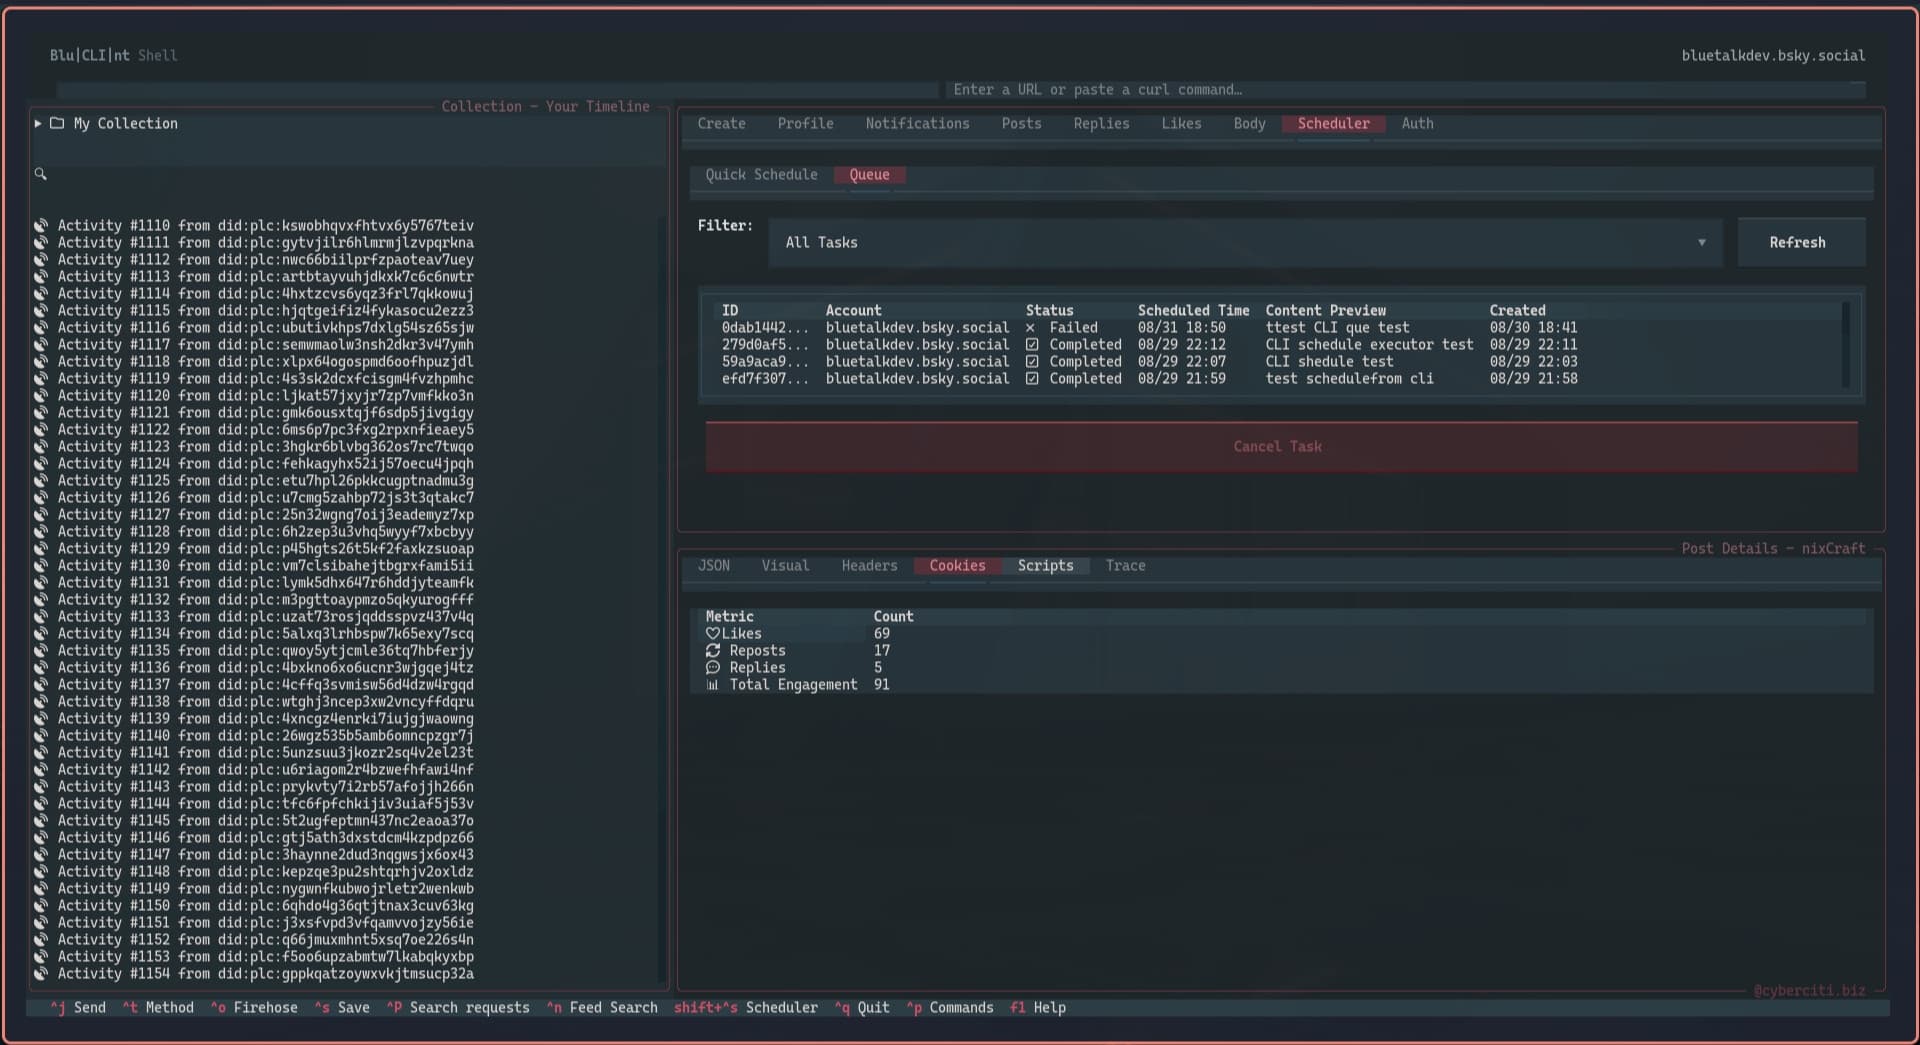Click the Reposts arrows icon
This screenshot has width=1920, height=1045.
pos(712,651)
